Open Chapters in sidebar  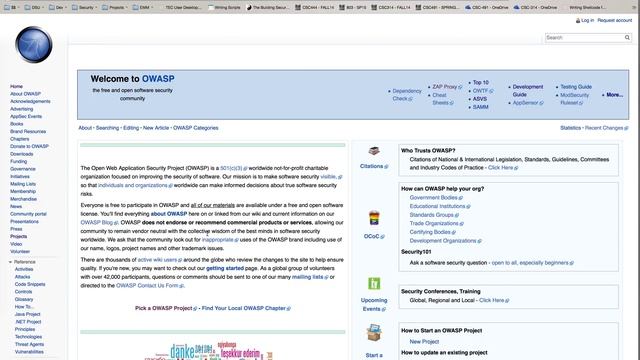coord(20,139)
